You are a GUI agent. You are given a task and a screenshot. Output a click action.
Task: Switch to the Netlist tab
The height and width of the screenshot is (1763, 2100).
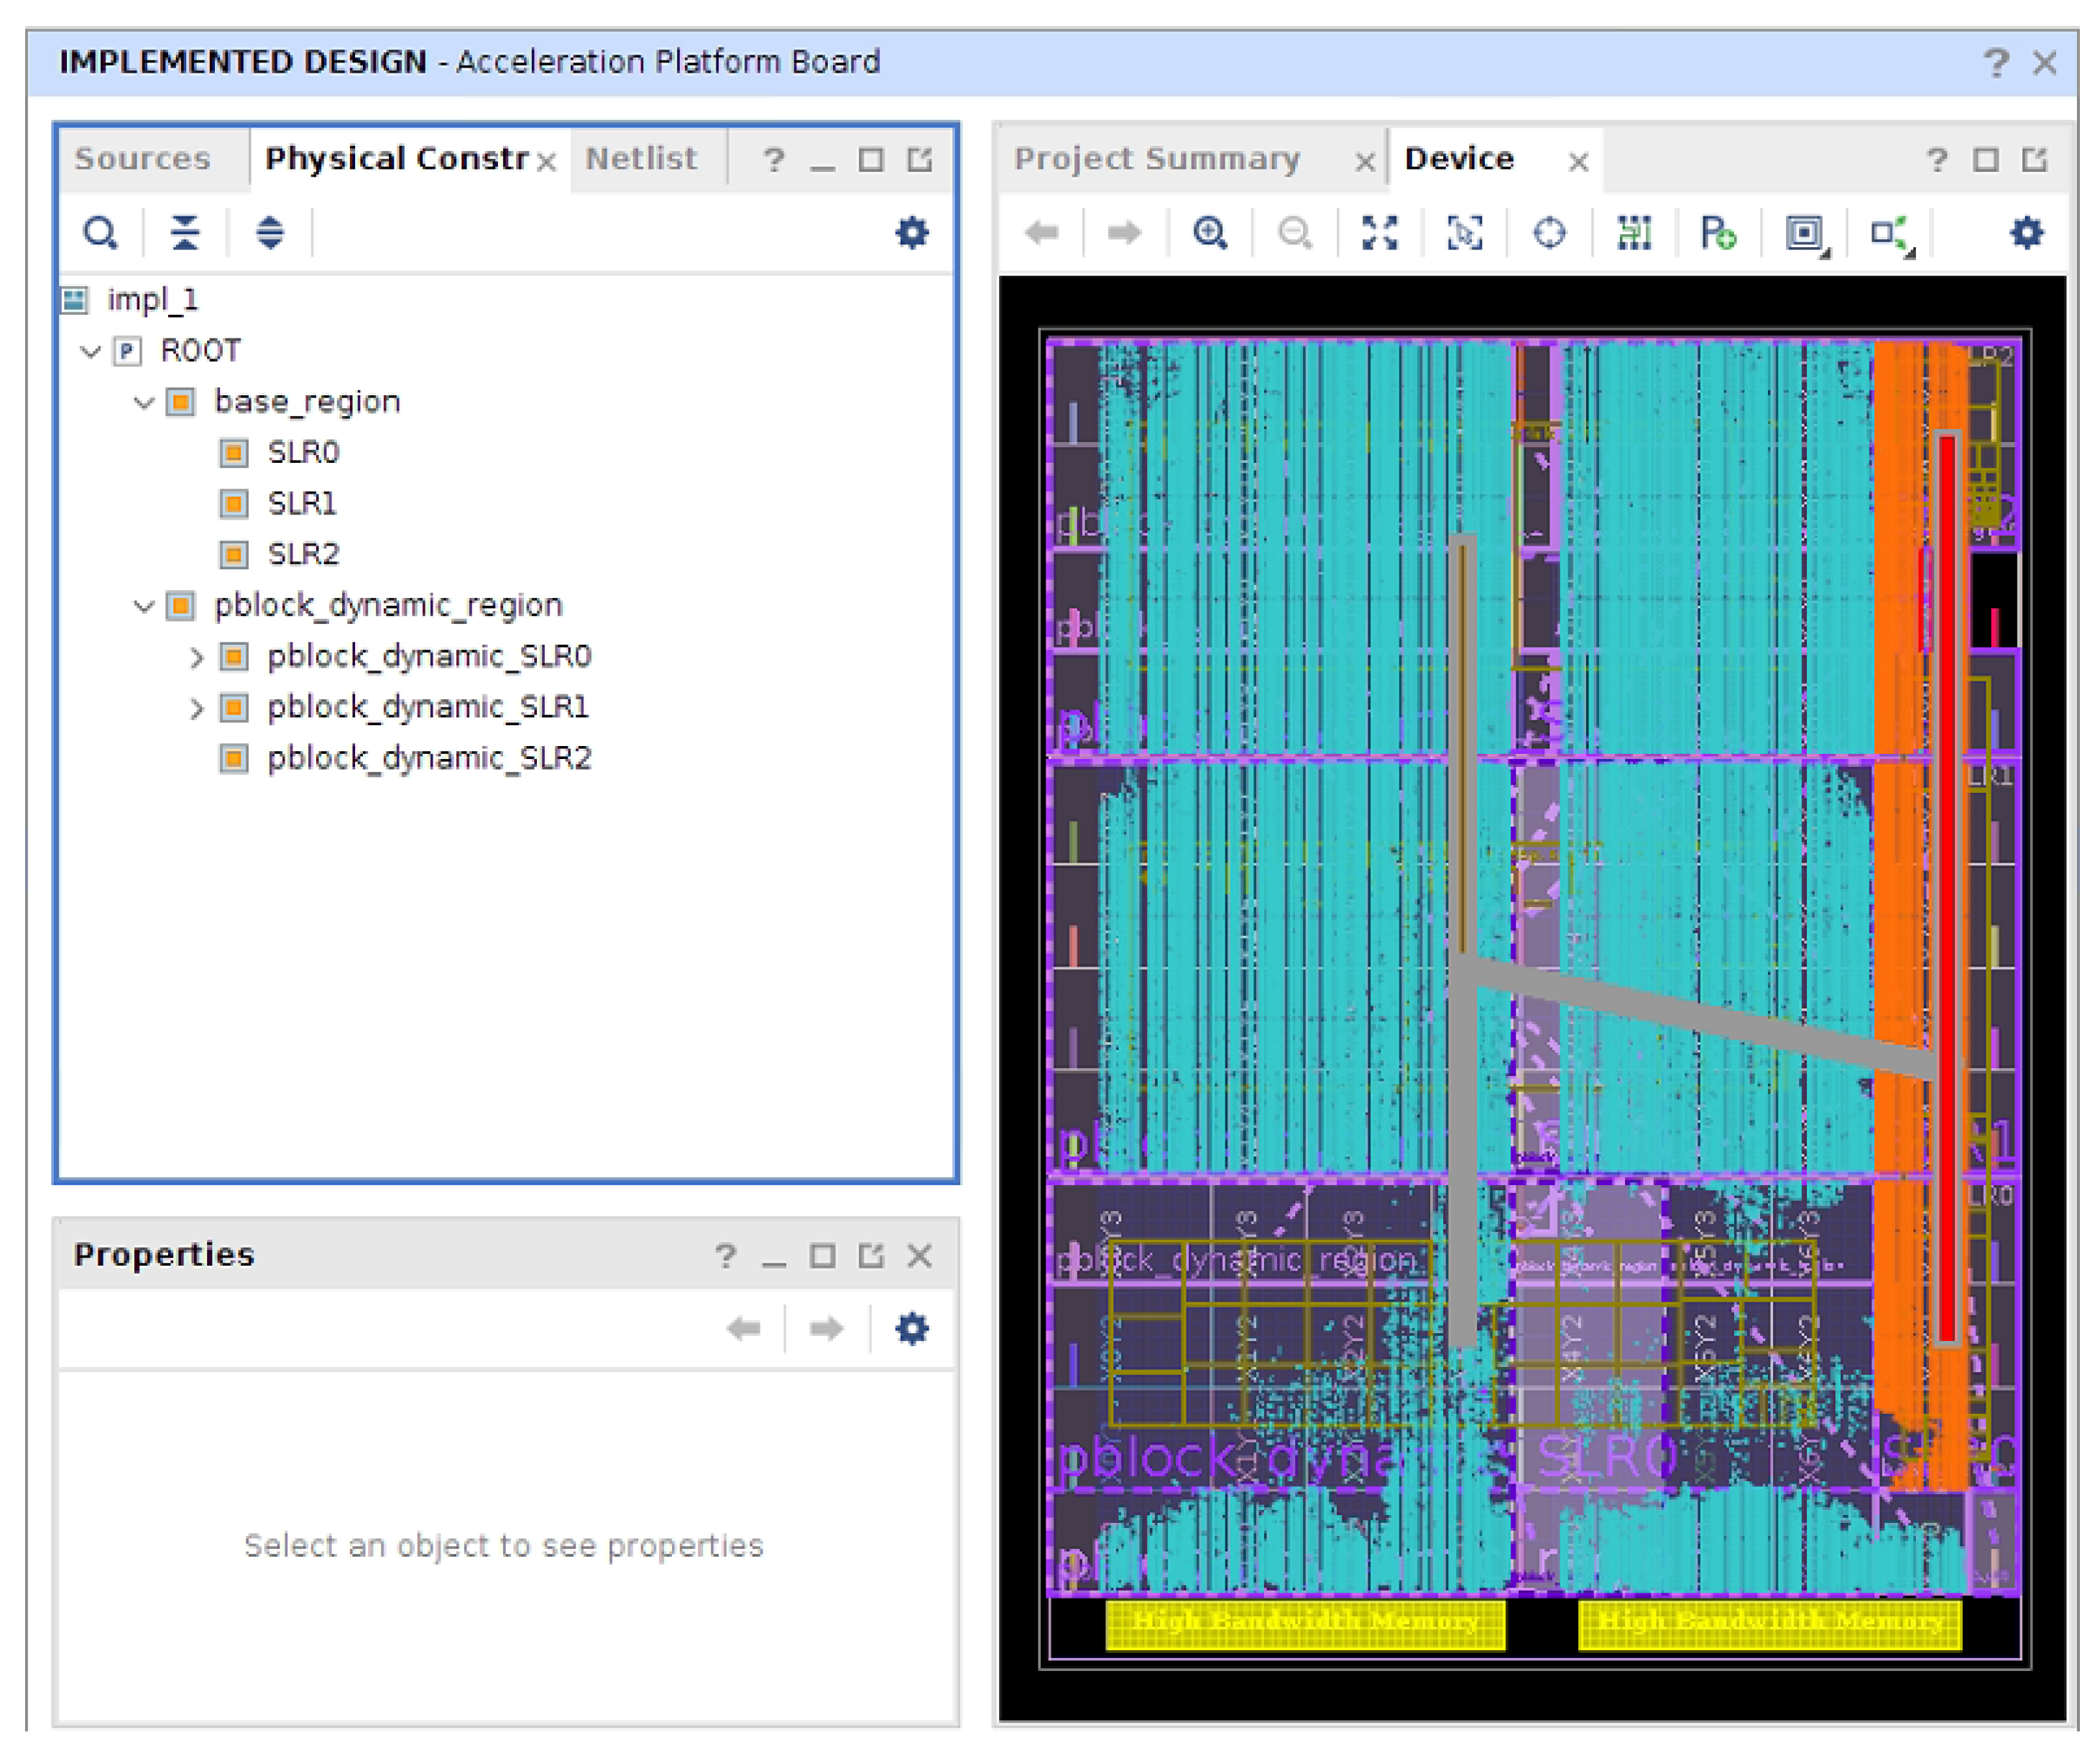(x=640, y=158)
